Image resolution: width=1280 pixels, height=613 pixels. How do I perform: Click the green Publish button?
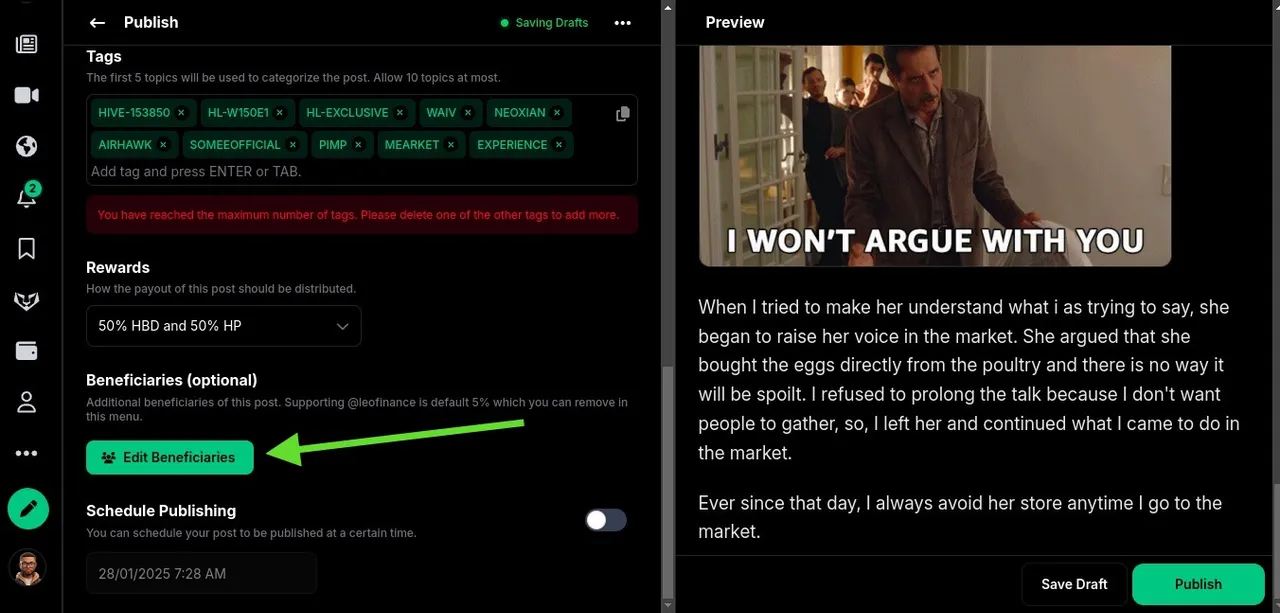click(1198, 584)
